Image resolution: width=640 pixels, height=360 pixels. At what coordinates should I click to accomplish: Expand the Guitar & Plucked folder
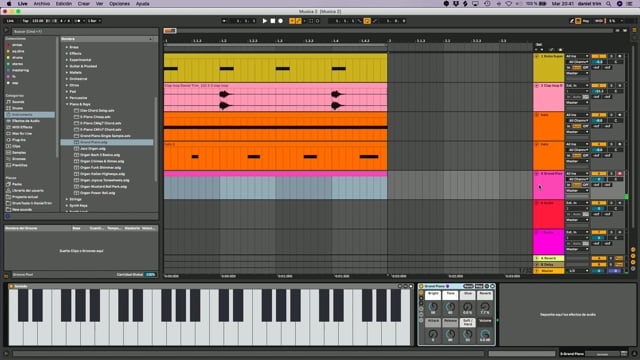pyautogui.click(x=67, y=66)
